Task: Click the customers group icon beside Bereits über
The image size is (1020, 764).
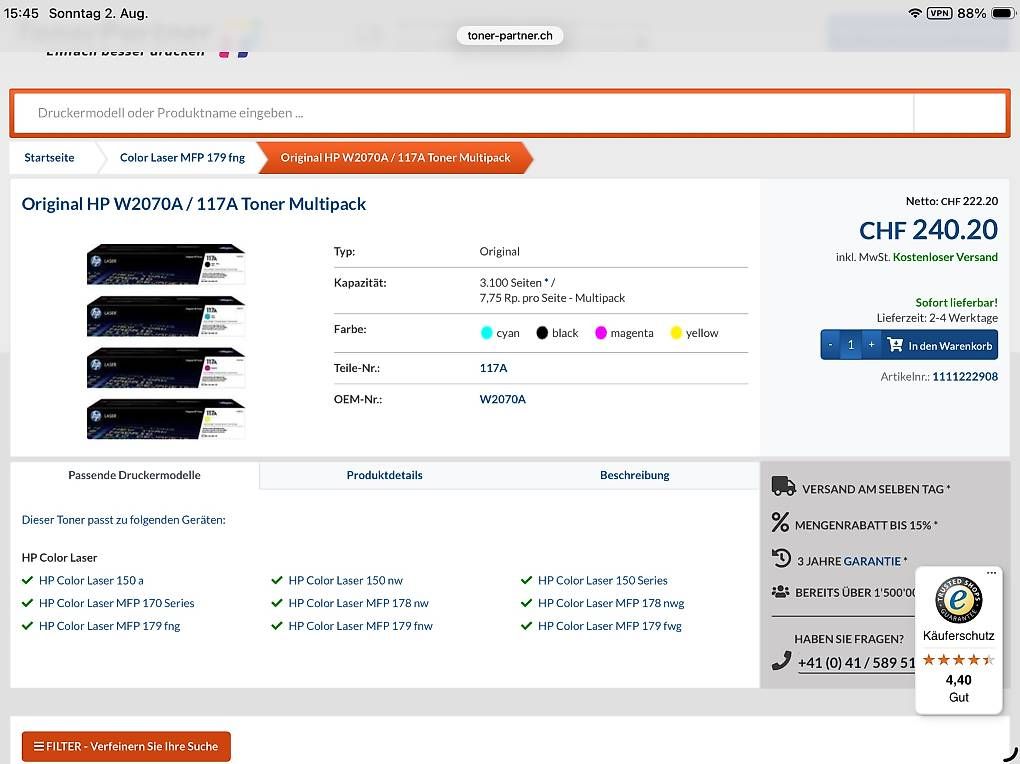Action: click(x=780, y=592)
